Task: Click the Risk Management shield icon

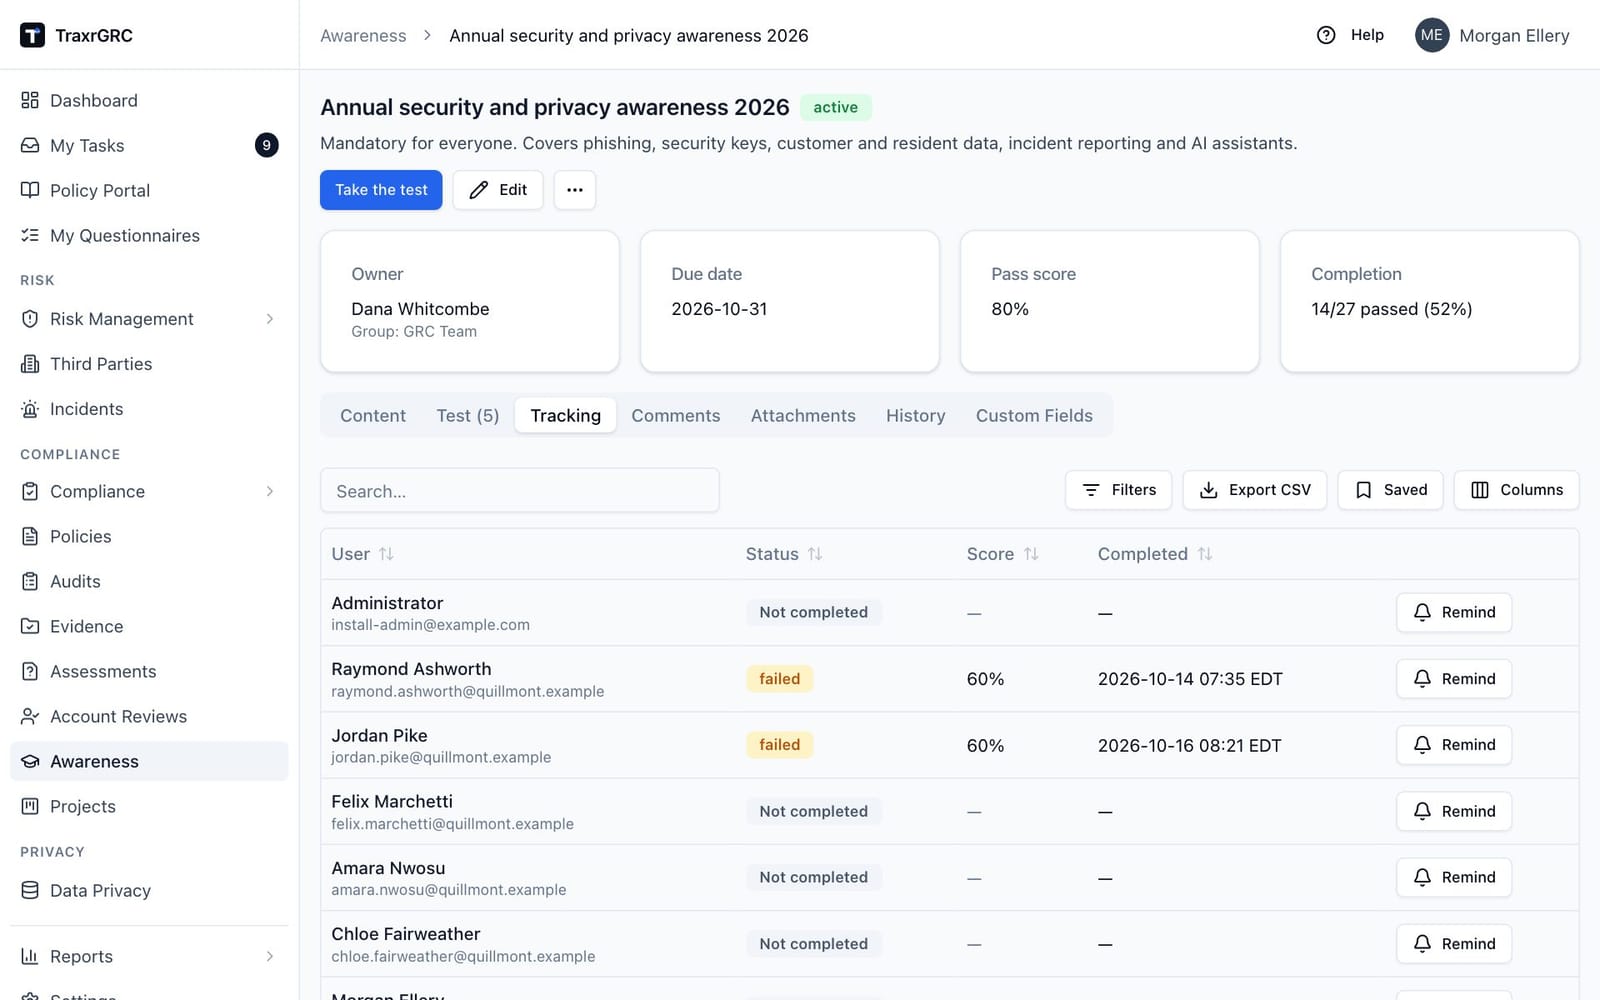Action: (30, 318)
